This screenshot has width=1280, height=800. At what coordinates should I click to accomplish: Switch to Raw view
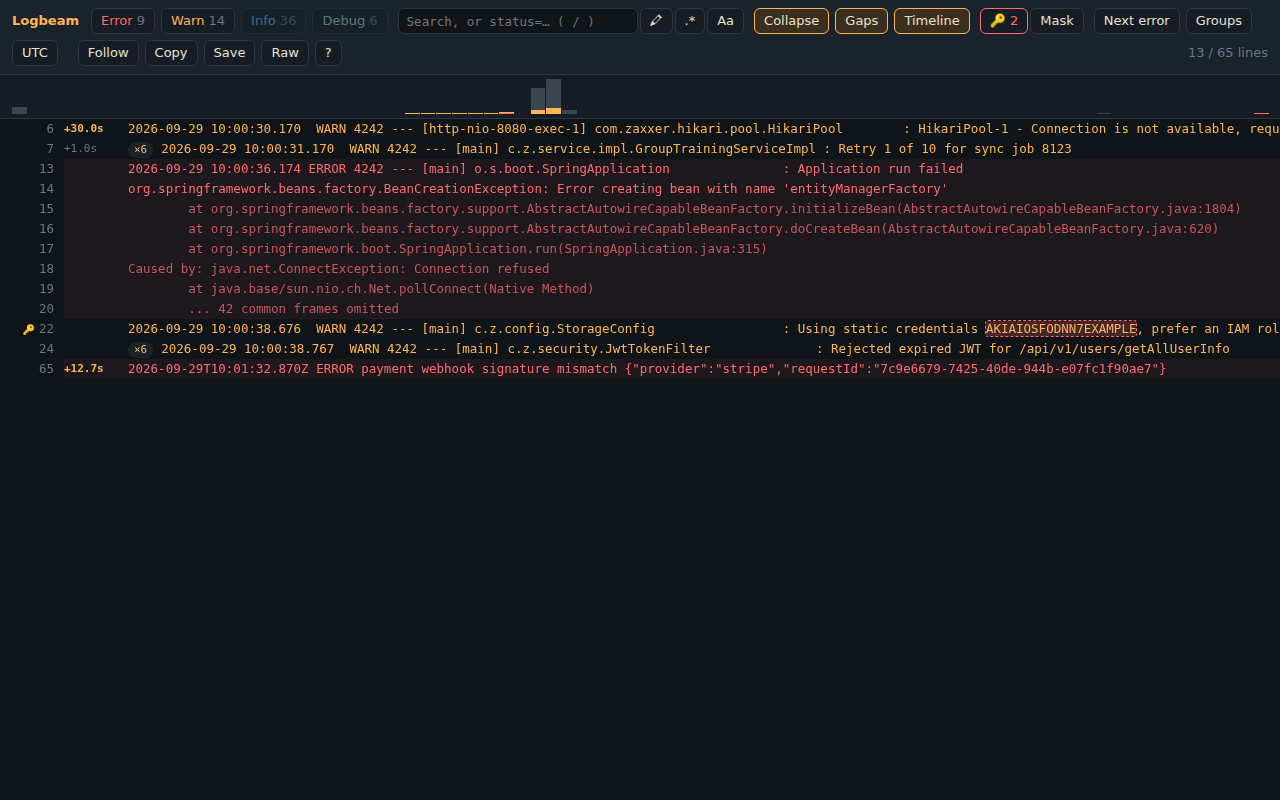click(x=285, y=53)
